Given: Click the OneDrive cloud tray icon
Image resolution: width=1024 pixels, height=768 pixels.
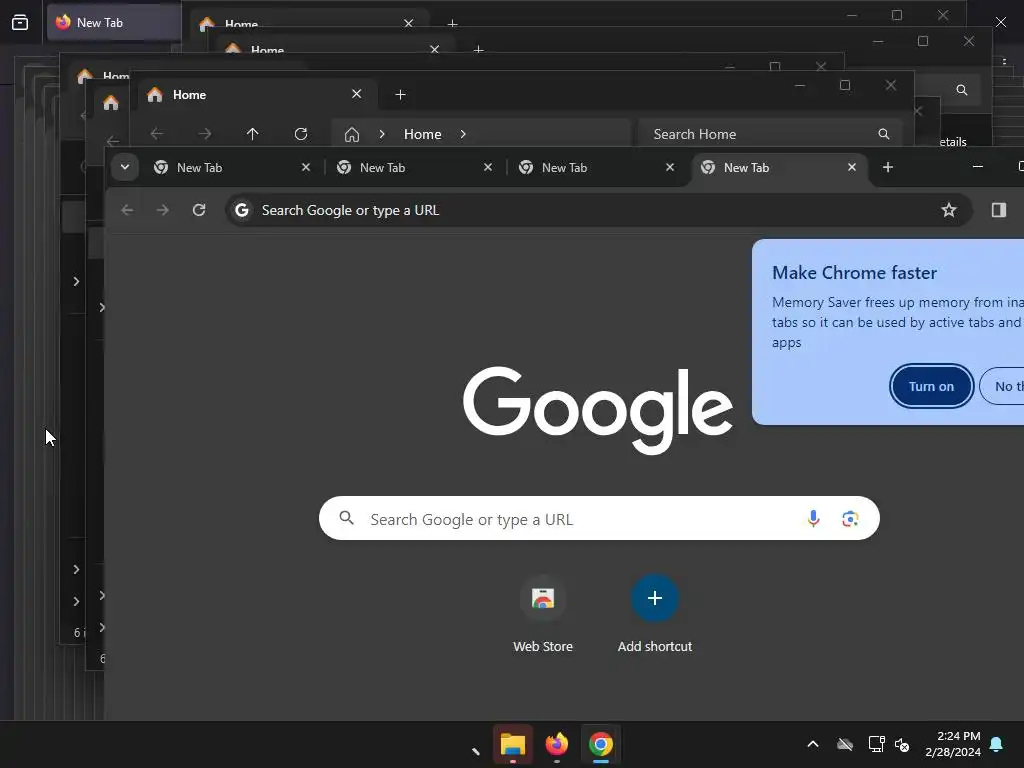Looking at the screenshot, I should 845,744.
